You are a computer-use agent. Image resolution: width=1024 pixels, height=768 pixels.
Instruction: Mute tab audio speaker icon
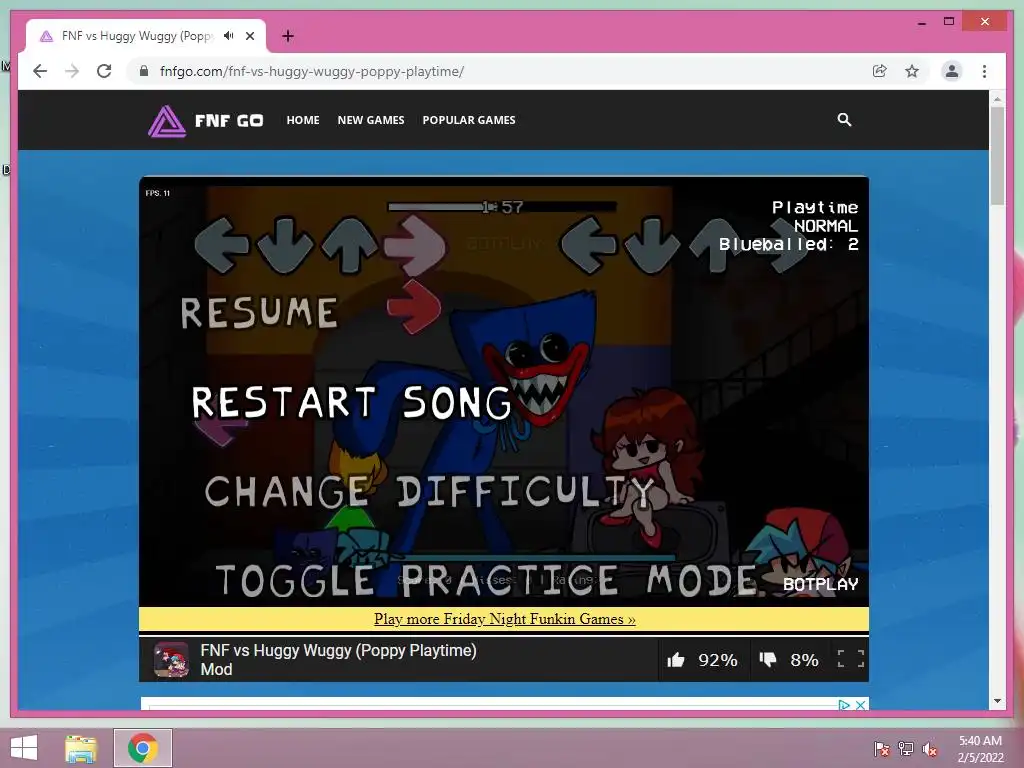pos(228,36)
